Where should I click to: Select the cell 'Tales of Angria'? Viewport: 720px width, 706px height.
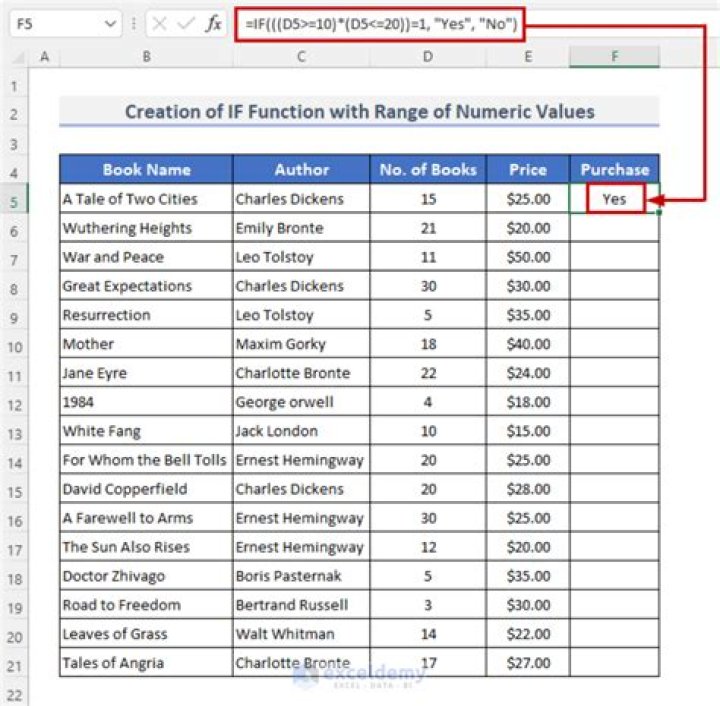[x=146, y=662]
